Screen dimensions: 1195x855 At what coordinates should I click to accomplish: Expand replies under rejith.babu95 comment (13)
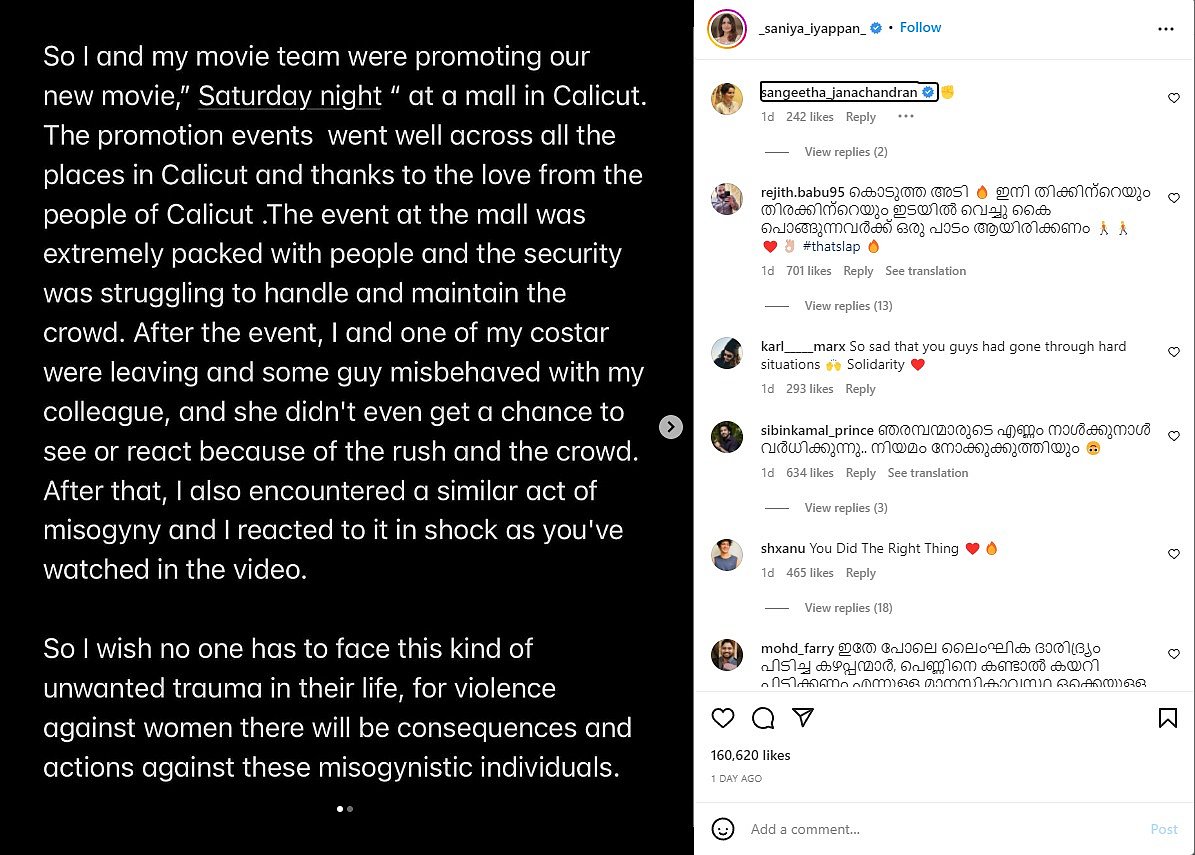click(848, 306)
